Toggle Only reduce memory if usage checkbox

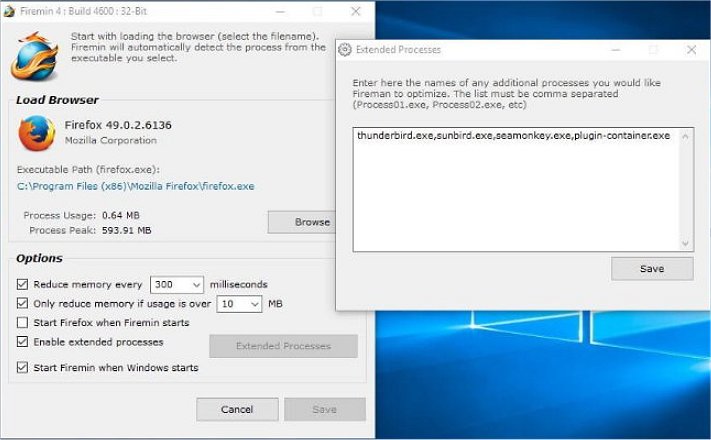pos(22,303)
